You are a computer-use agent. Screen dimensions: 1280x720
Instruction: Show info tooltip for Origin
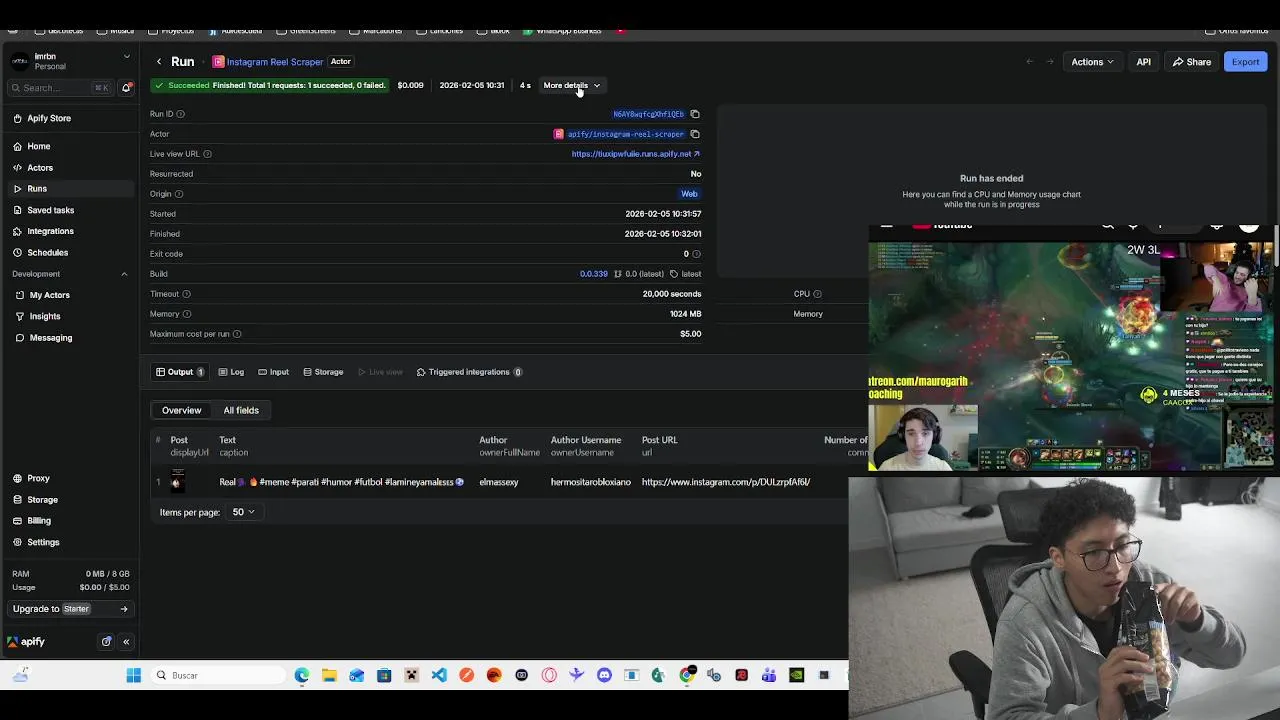[179, 194]
